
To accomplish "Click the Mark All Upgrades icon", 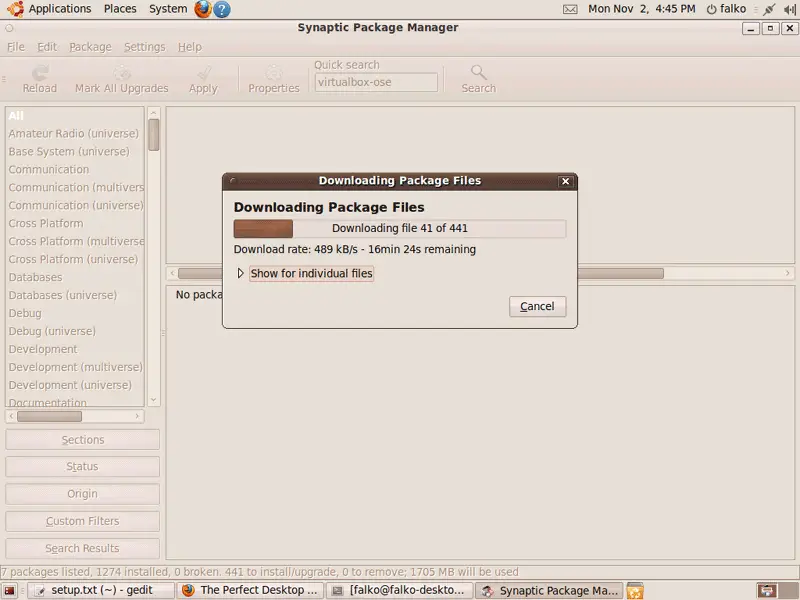I will (x=121, y=72).
